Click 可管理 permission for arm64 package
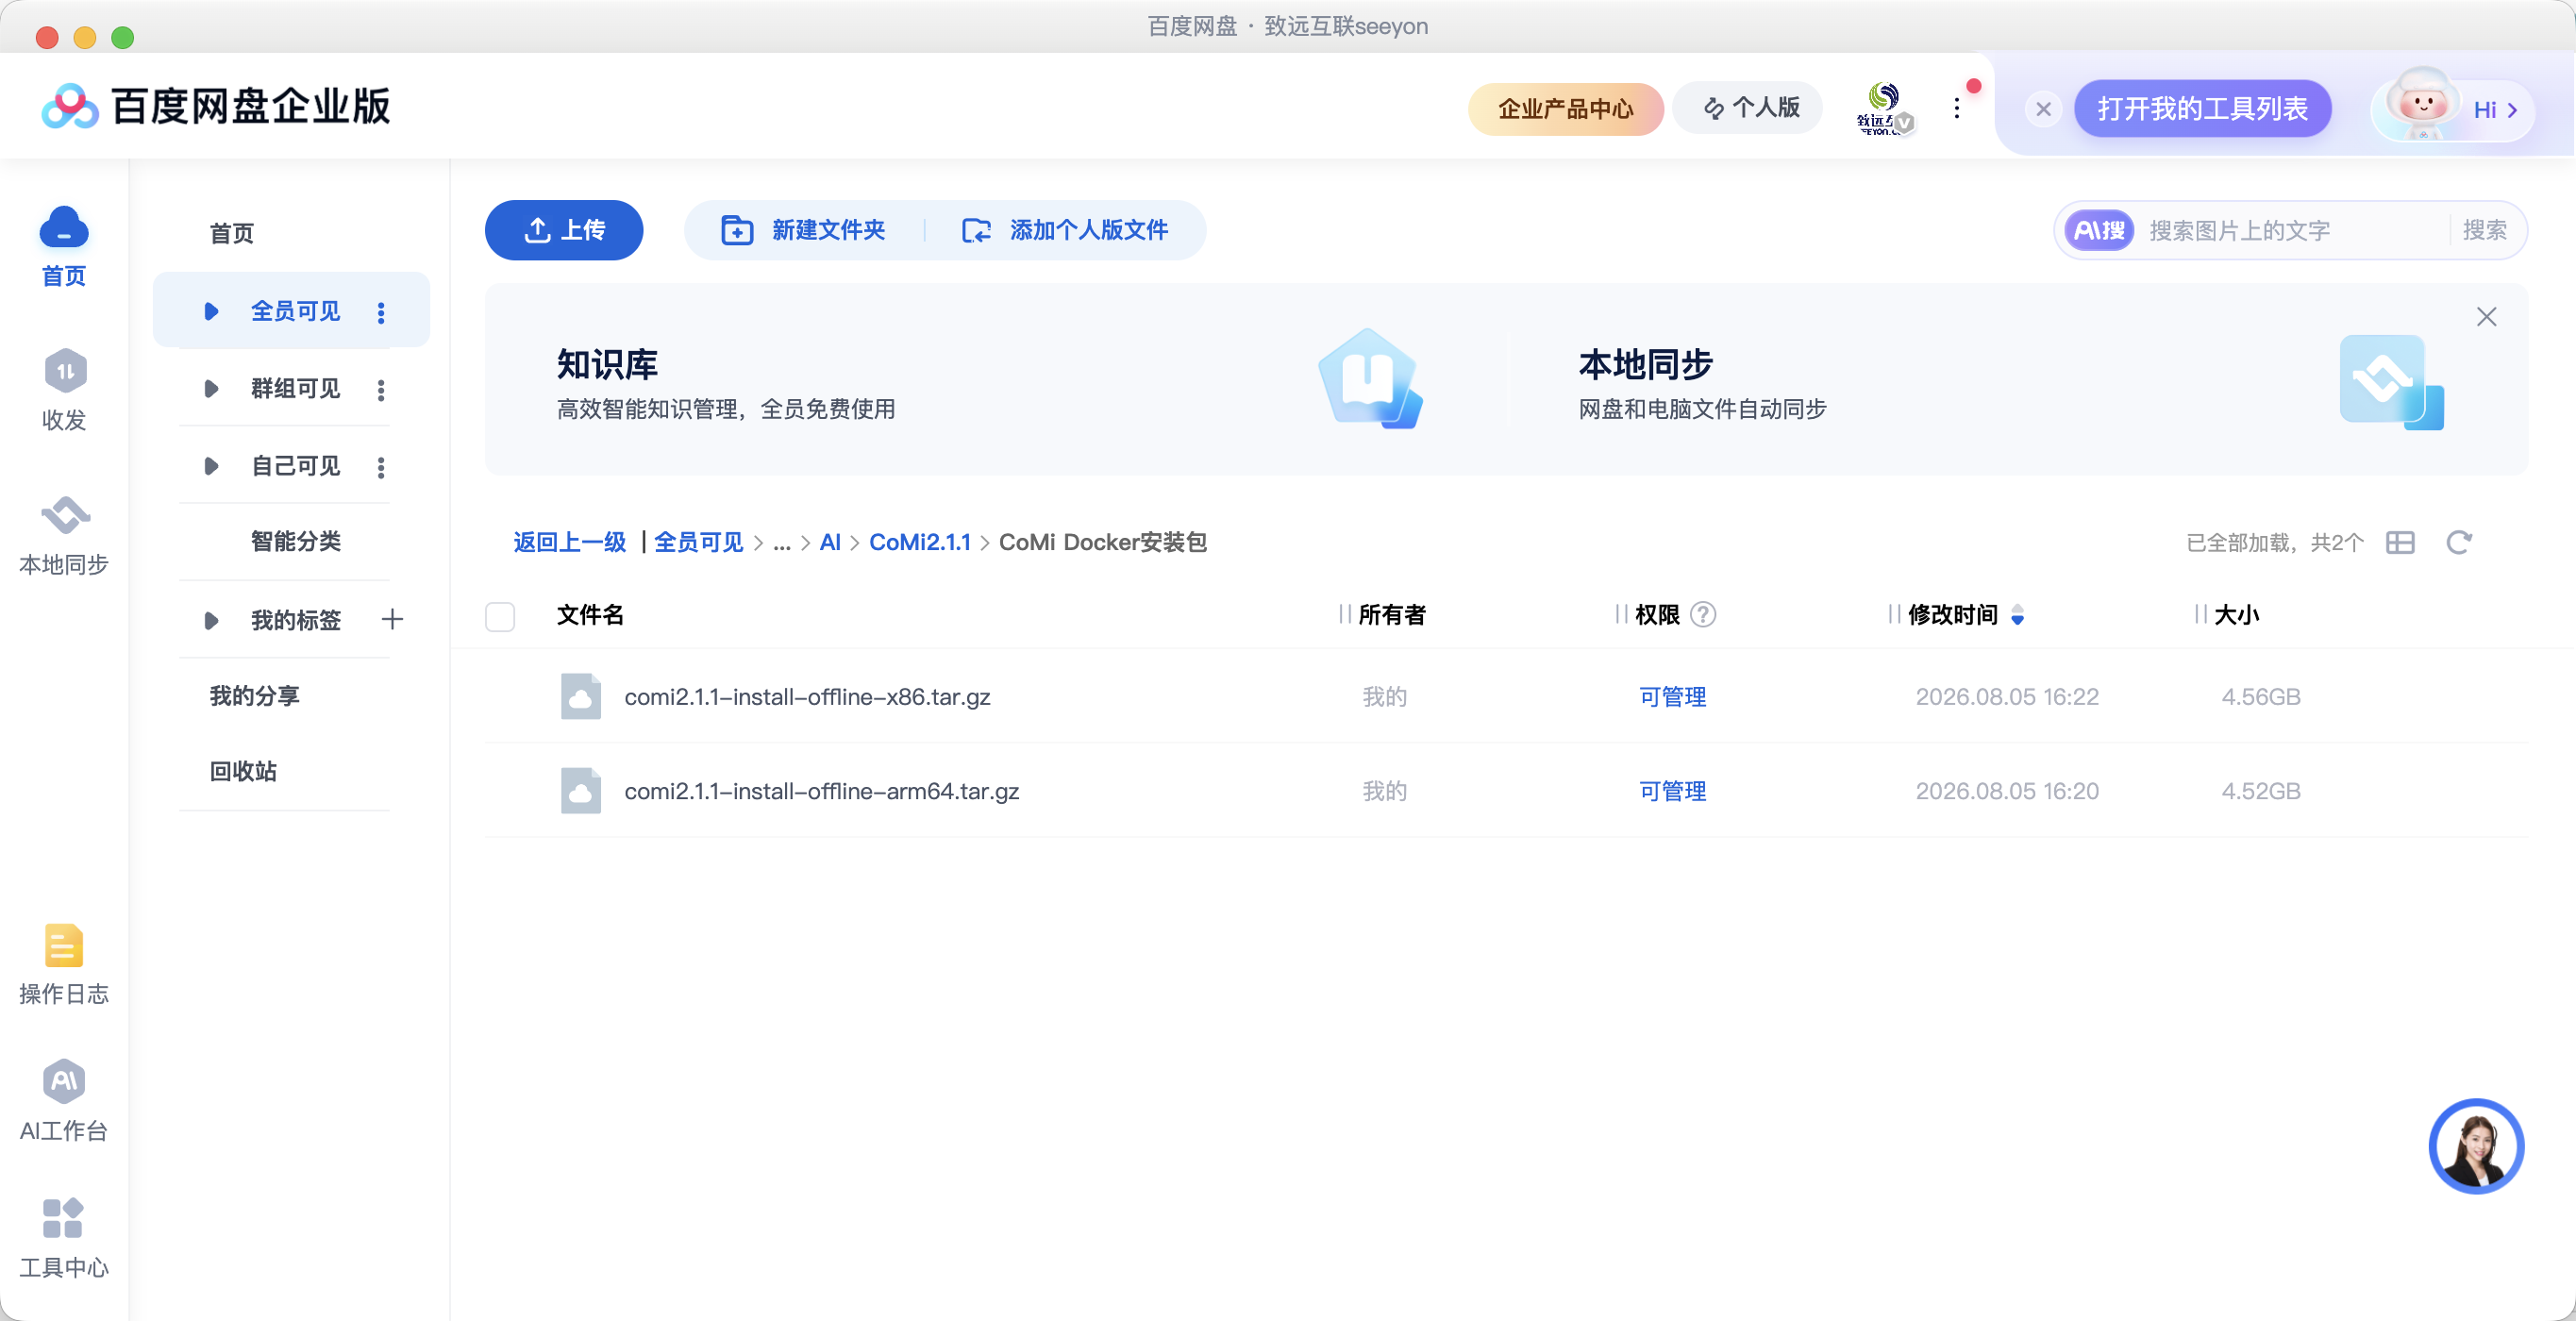 click(x=1673, y=791)
